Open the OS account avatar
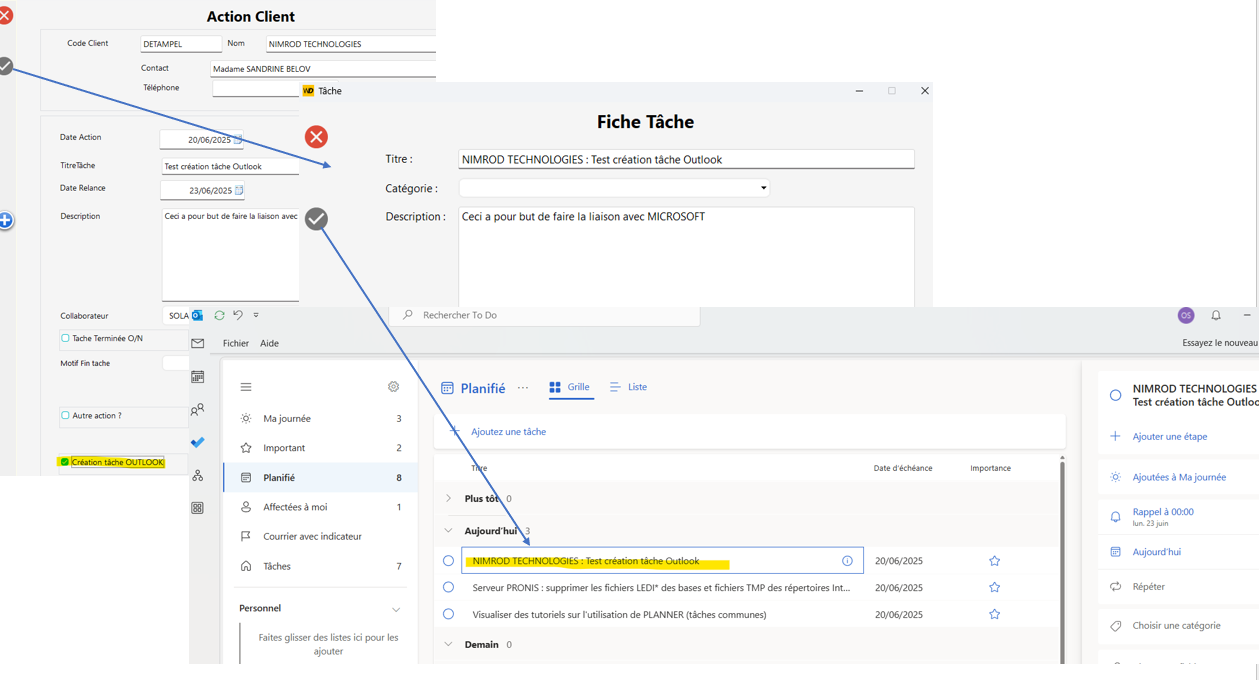Screen dimensions: 1259x680 click(1186, 315)
